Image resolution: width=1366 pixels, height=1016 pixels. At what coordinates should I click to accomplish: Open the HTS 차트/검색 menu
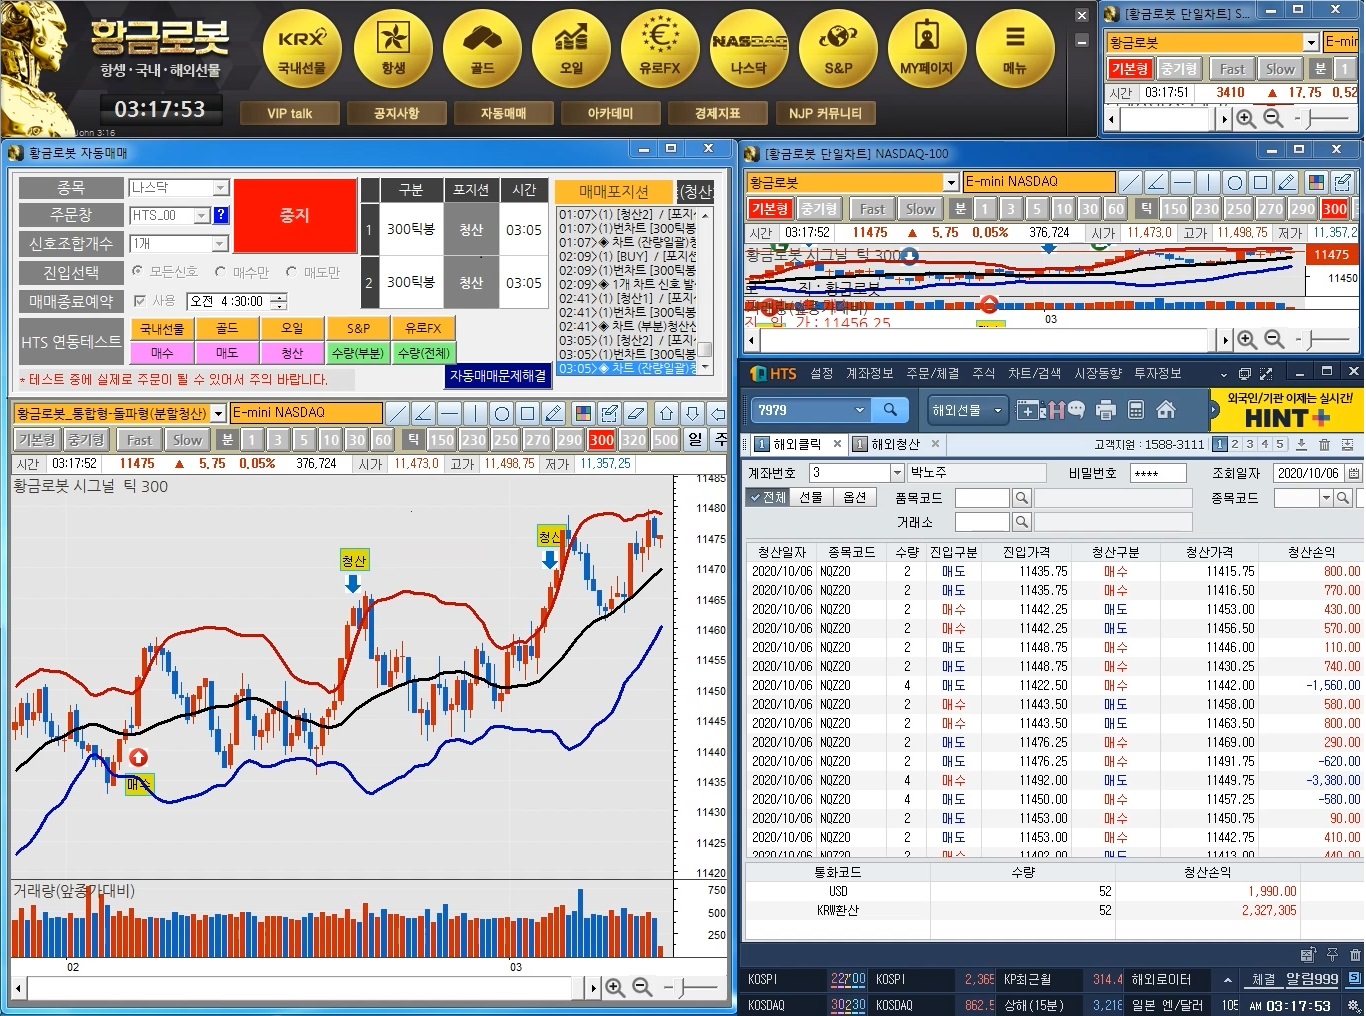point(1034,373)
